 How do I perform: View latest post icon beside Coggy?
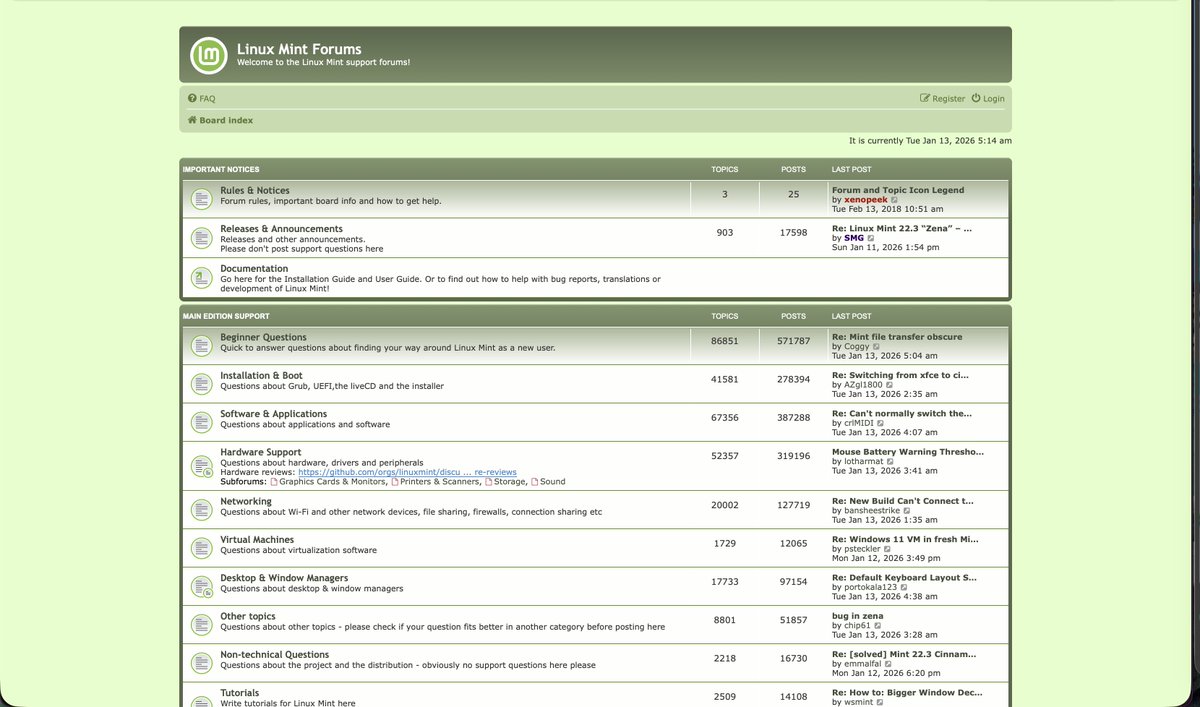pos(876,347)
